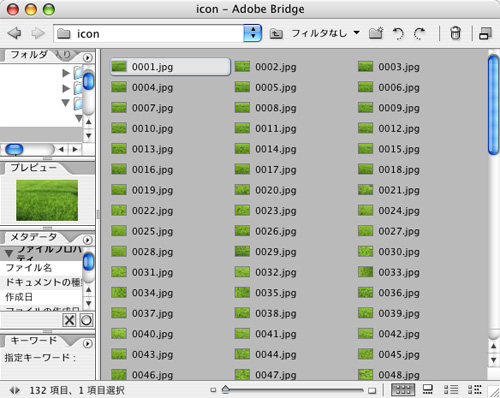Select file 0002.jpg

coord(266,67)
